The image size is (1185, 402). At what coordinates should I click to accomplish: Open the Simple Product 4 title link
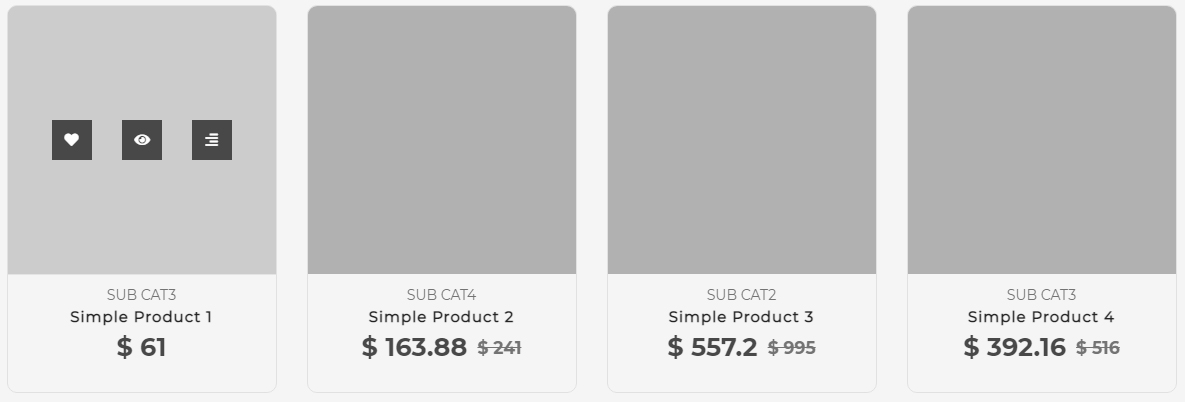(1041, 317)
